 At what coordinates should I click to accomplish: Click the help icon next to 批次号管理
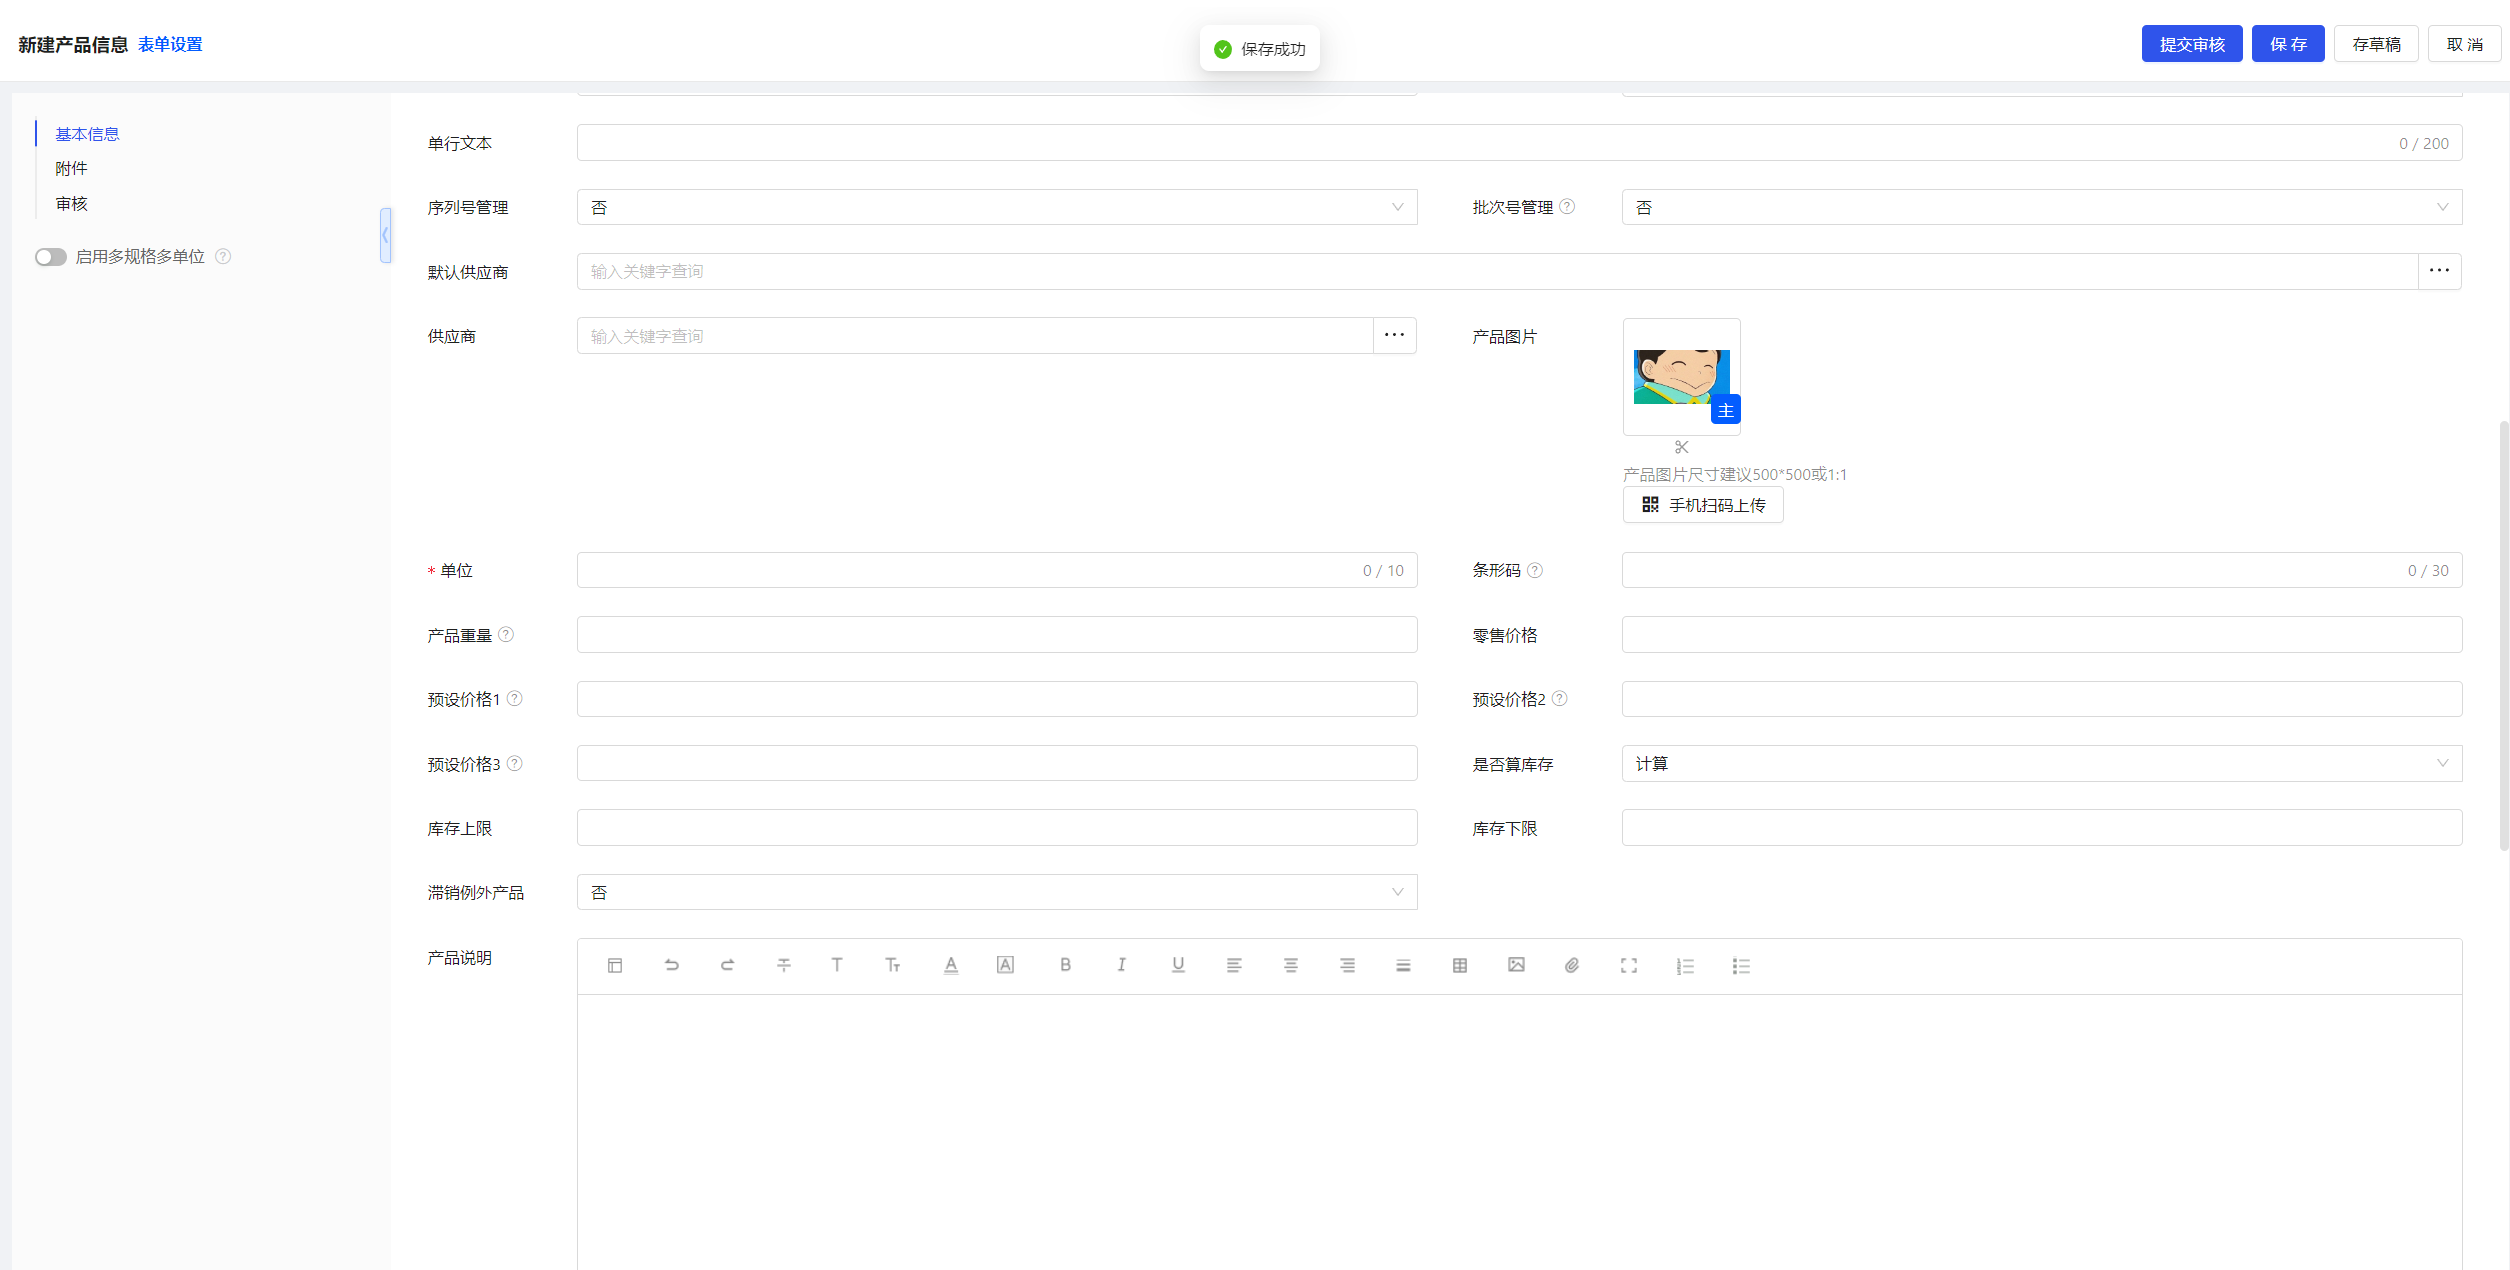coord(1567,206)
